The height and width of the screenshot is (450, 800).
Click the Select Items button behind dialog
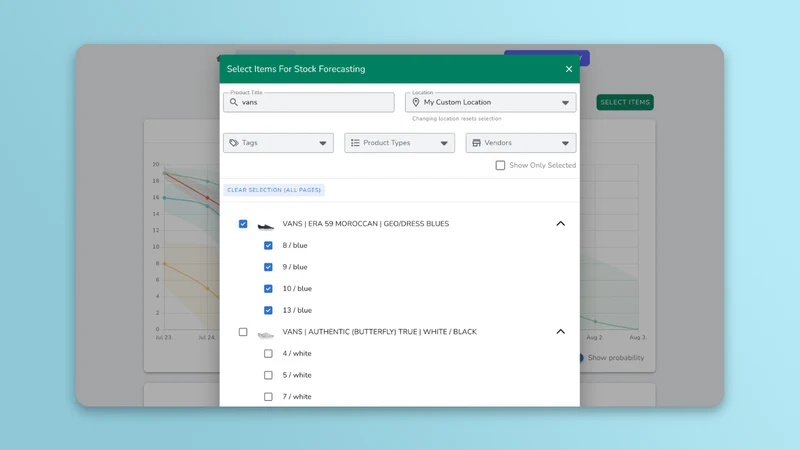pos(625,102)
